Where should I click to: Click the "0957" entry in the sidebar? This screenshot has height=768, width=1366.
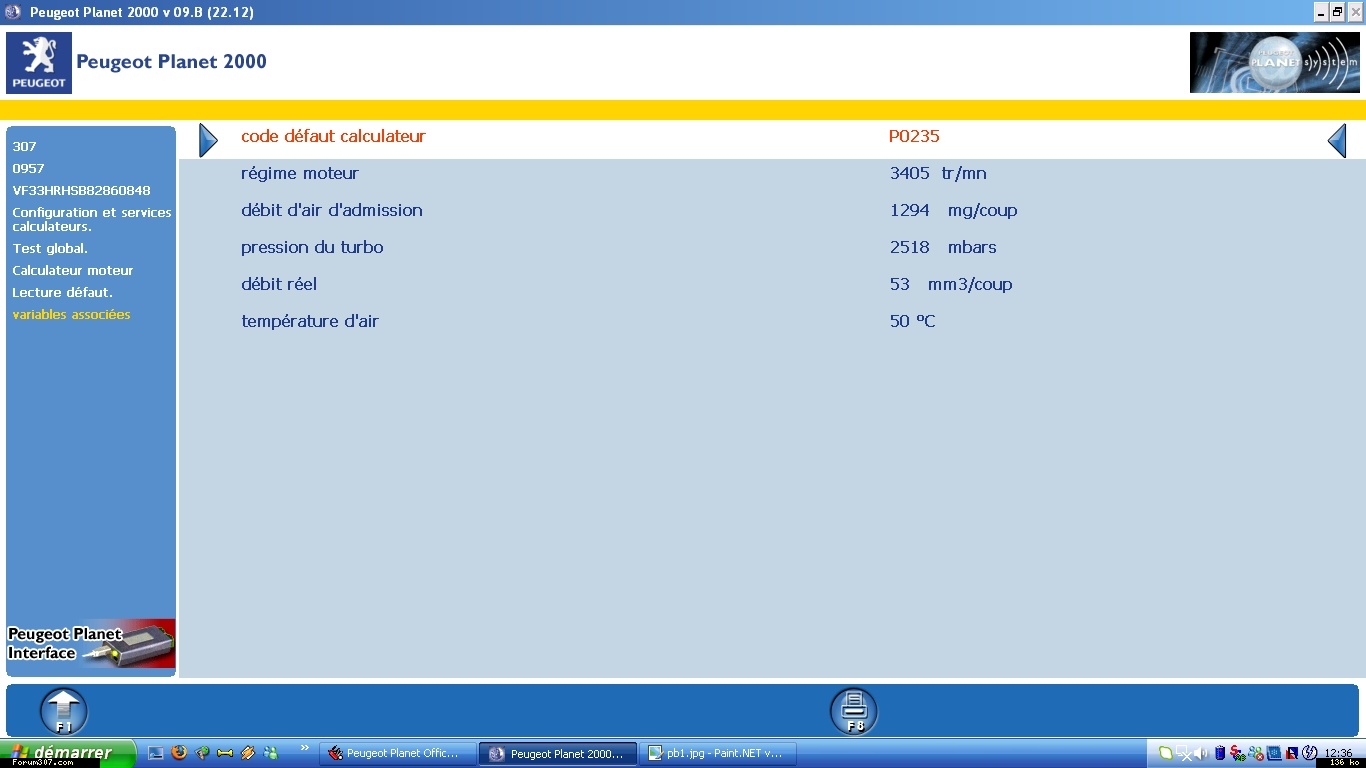click(28, 168)
